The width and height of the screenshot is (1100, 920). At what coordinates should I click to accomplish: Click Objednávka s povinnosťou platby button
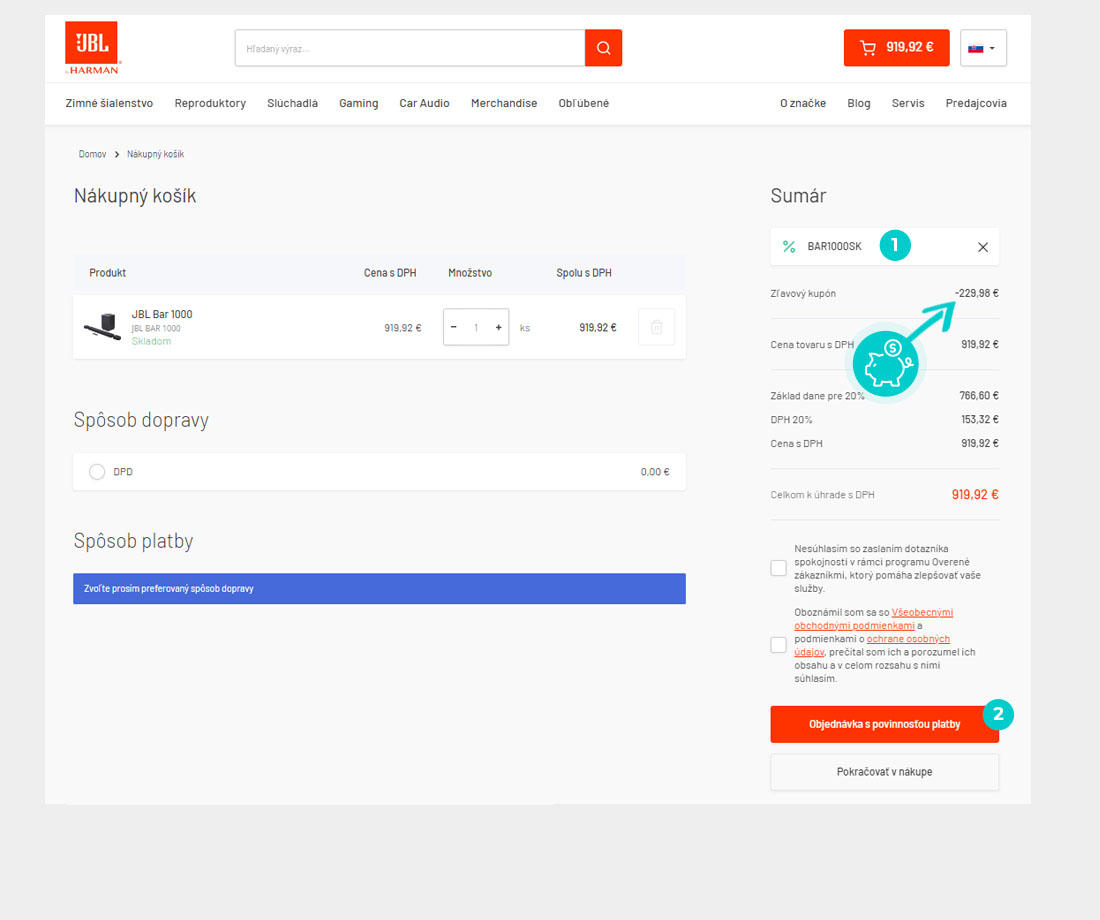(885, 724)
